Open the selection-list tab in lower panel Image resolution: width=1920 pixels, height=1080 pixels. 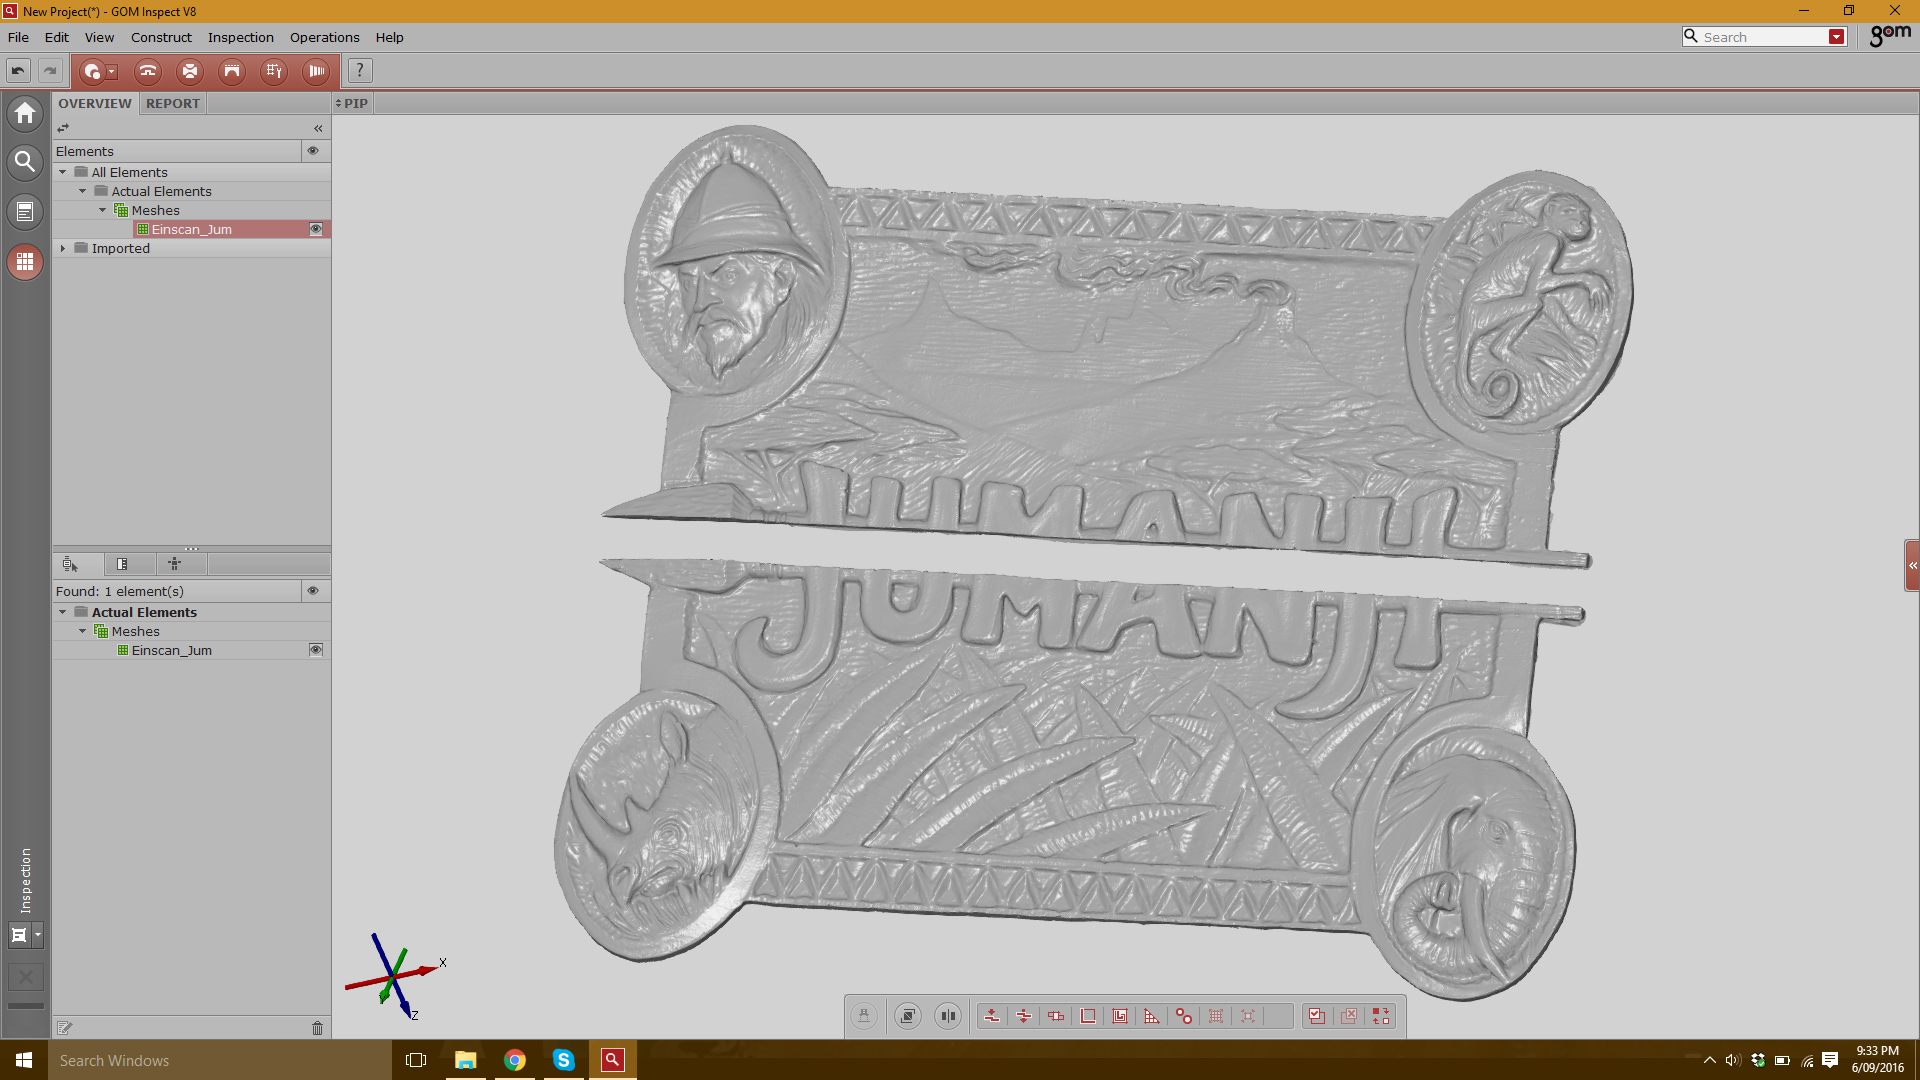[x=70, y=564]
